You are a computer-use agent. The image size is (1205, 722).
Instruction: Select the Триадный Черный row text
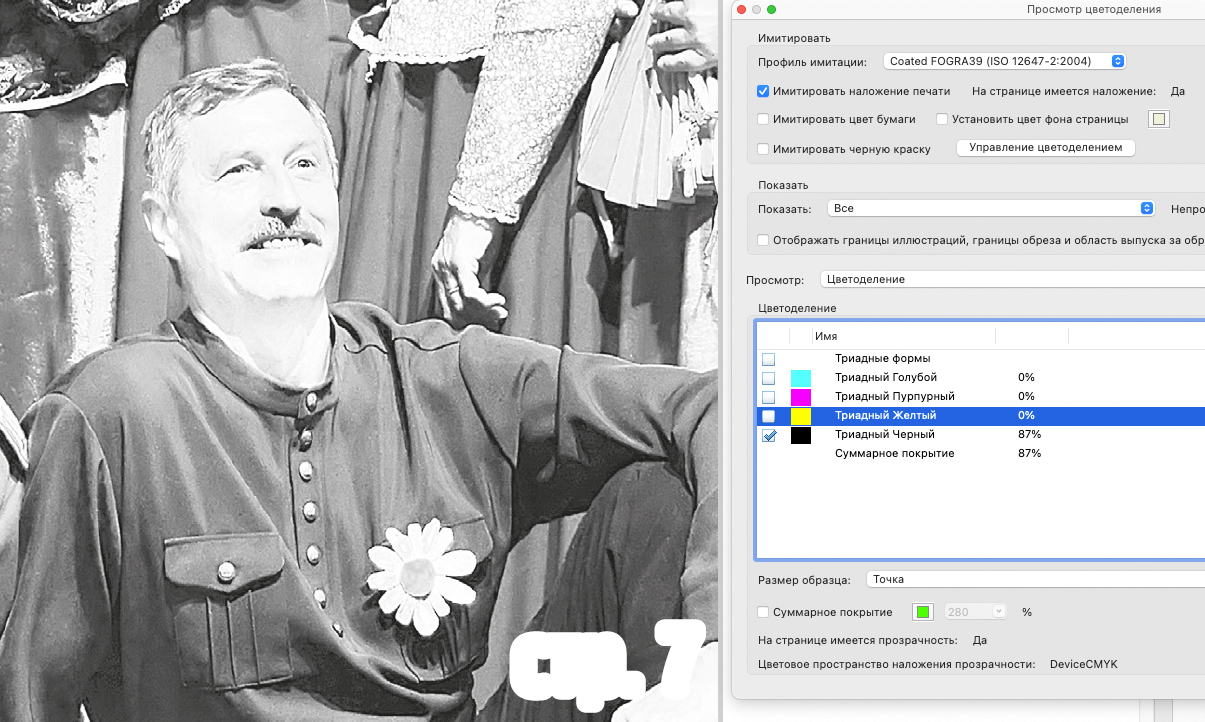click(x=885, y=434)
